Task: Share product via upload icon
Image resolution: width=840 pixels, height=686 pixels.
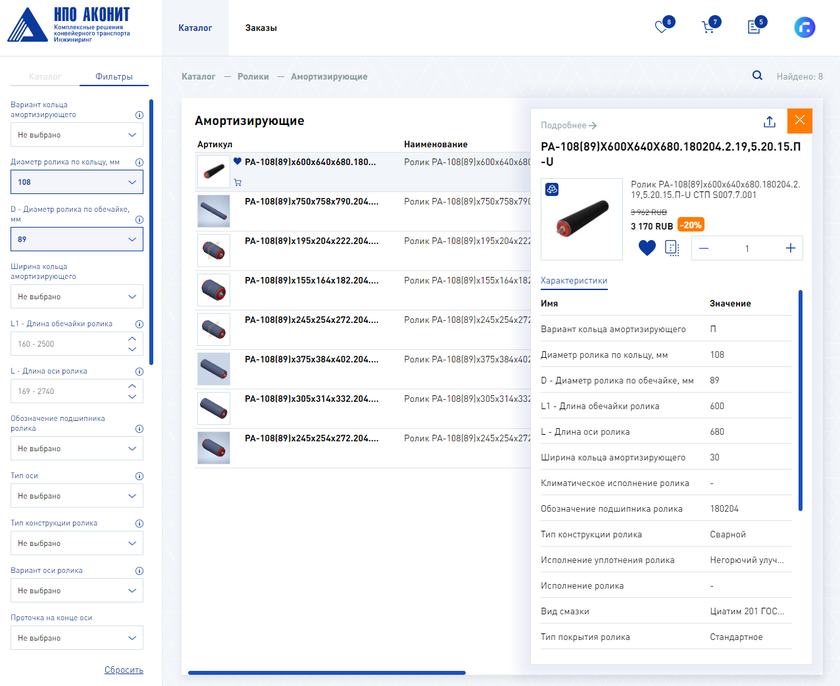Action: (769, 122)
